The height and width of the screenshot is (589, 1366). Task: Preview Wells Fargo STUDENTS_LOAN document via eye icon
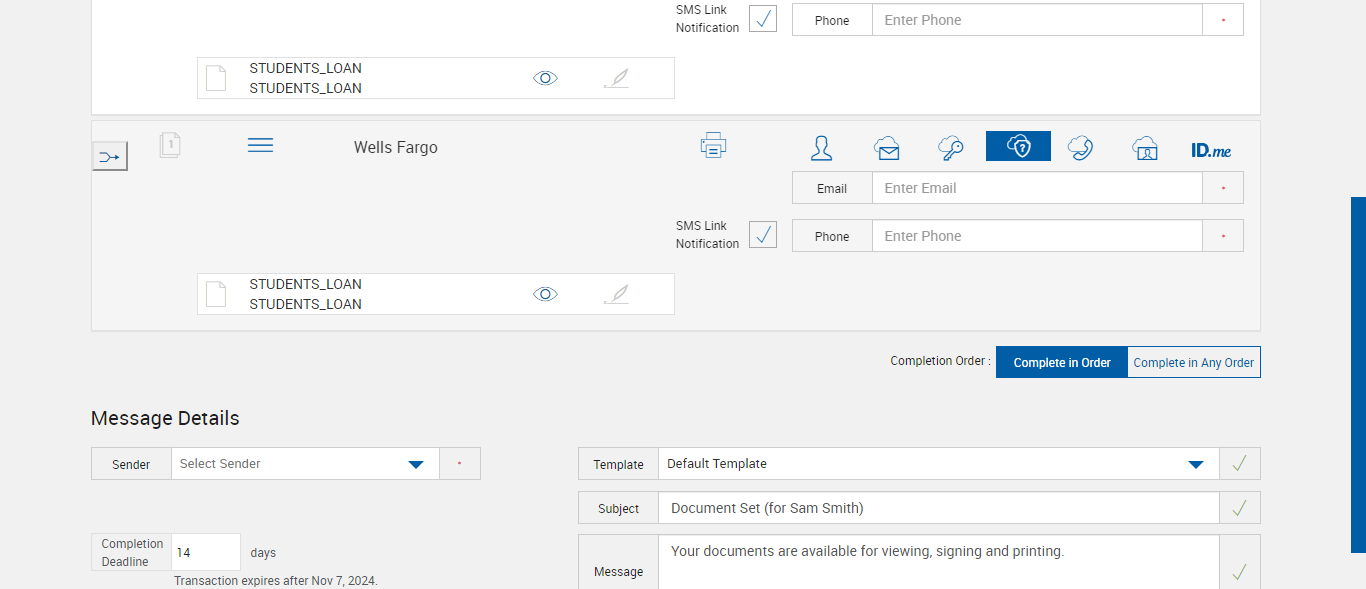[x=545, y=294]
